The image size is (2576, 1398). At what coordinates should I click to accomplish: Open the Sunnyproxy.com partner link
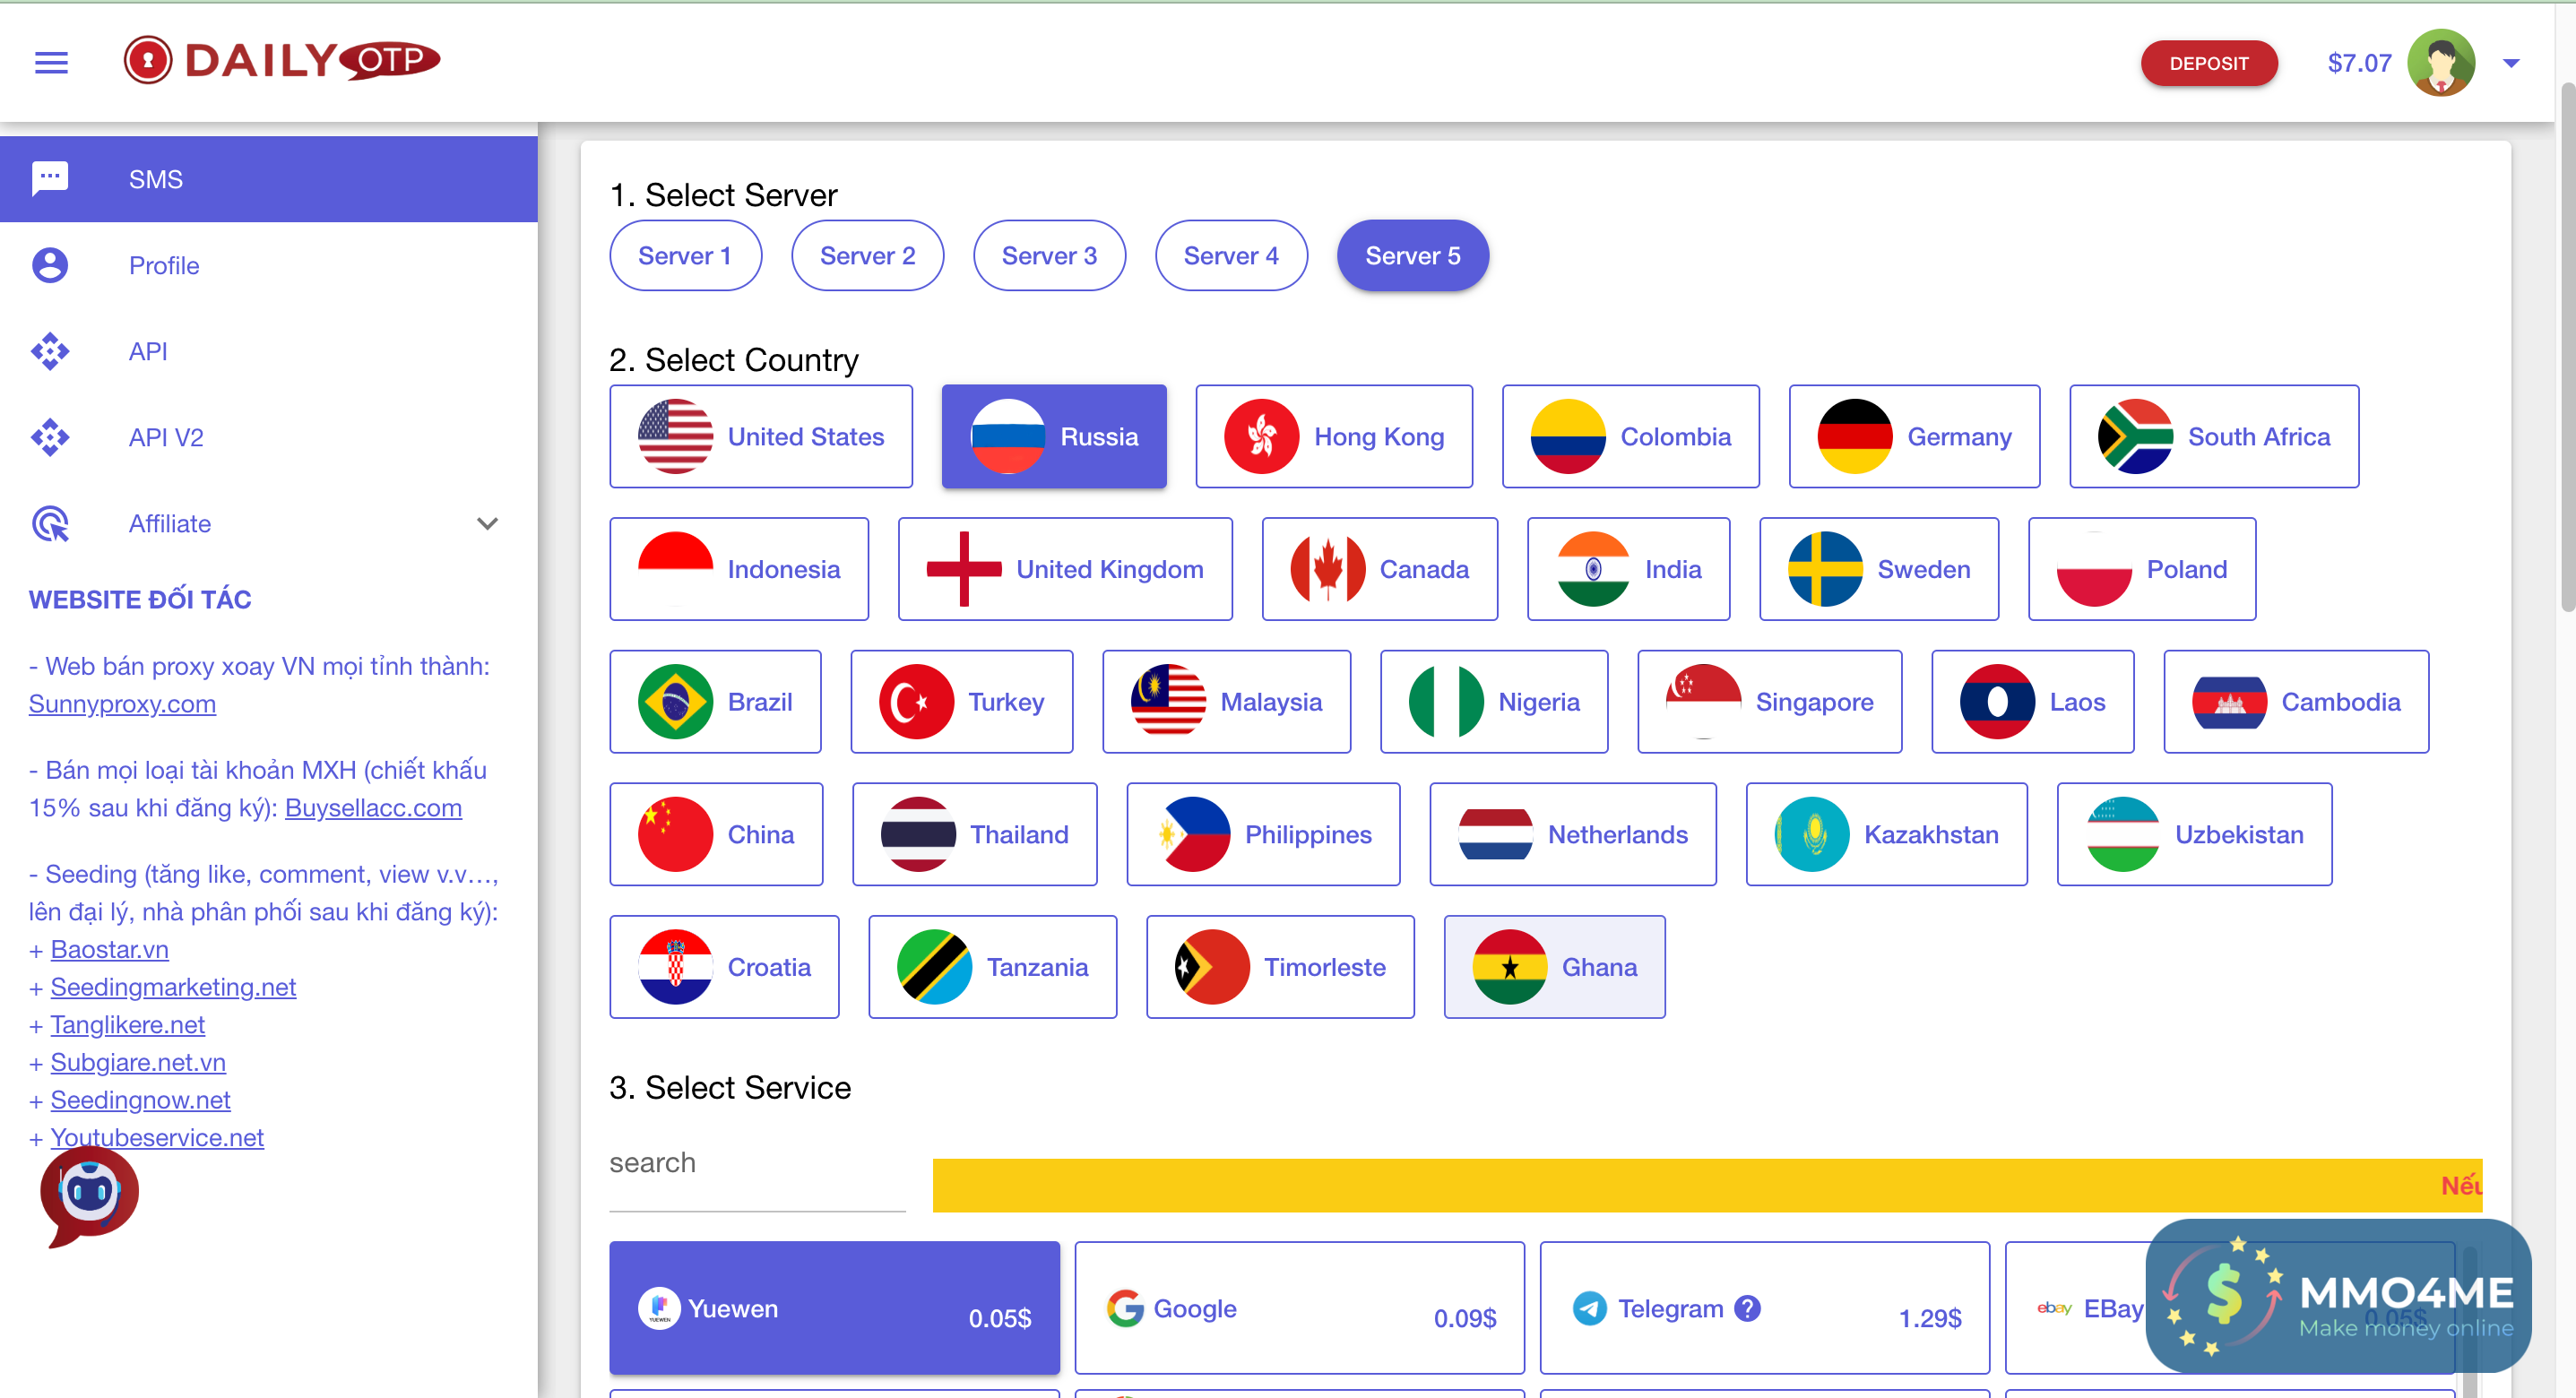click(122, 704)
